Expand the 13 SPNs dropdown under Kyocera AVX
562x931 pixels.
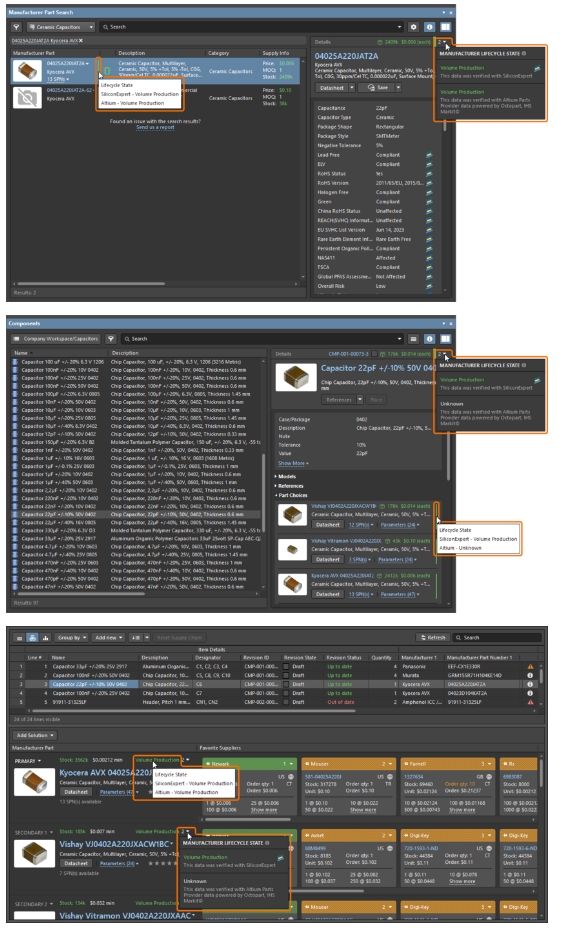[x=58, y=79]
